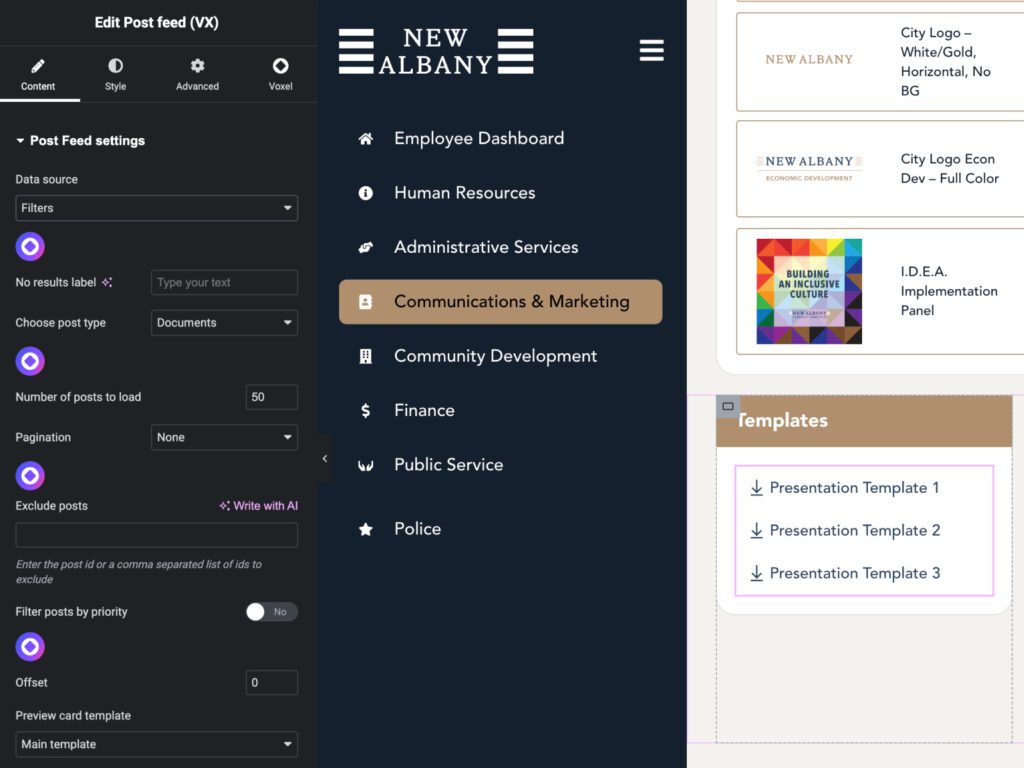The image size is (1024, 768).
Task: Focus the Exclude posts input field
Action: tap(157, 535)
